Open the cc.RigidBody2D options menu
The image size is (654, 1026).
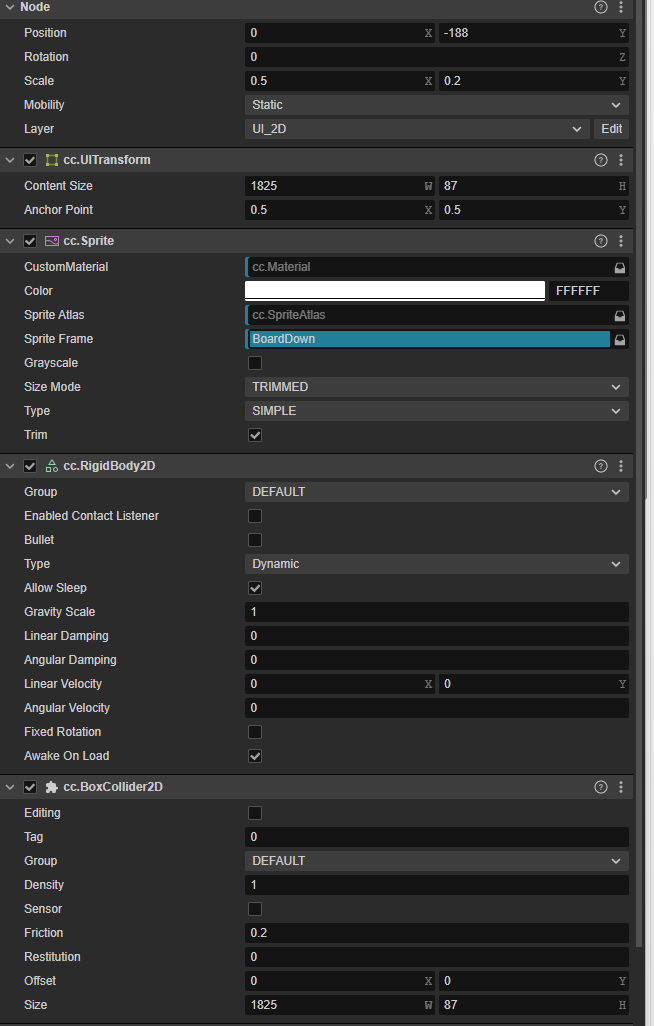pyautogui.click(x=621, y=466)
